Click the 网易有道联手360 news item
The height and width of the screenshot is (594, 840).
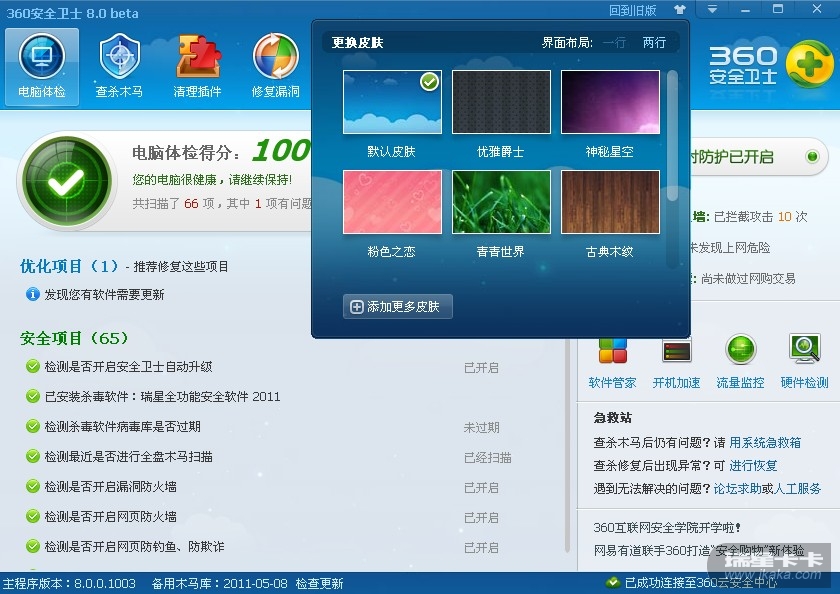click(699, 550)
